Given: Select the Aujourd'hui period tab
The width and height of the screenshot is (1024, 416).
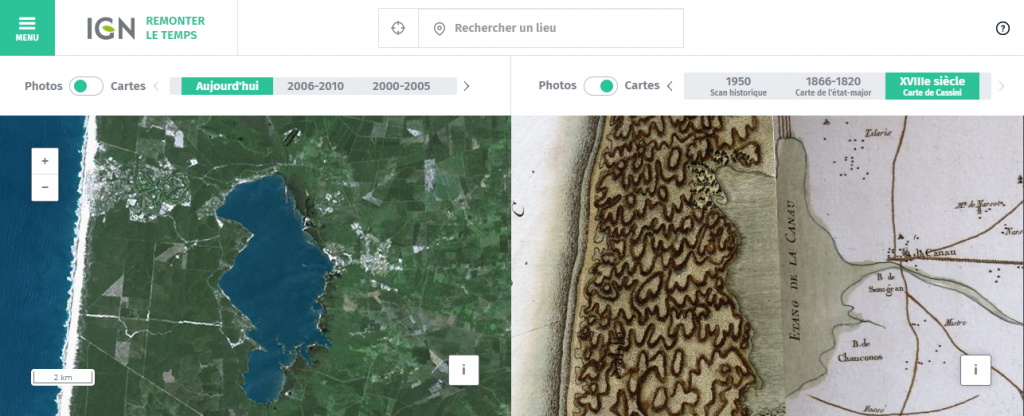Looking at the screenshot, I should [x=227, y=86].
